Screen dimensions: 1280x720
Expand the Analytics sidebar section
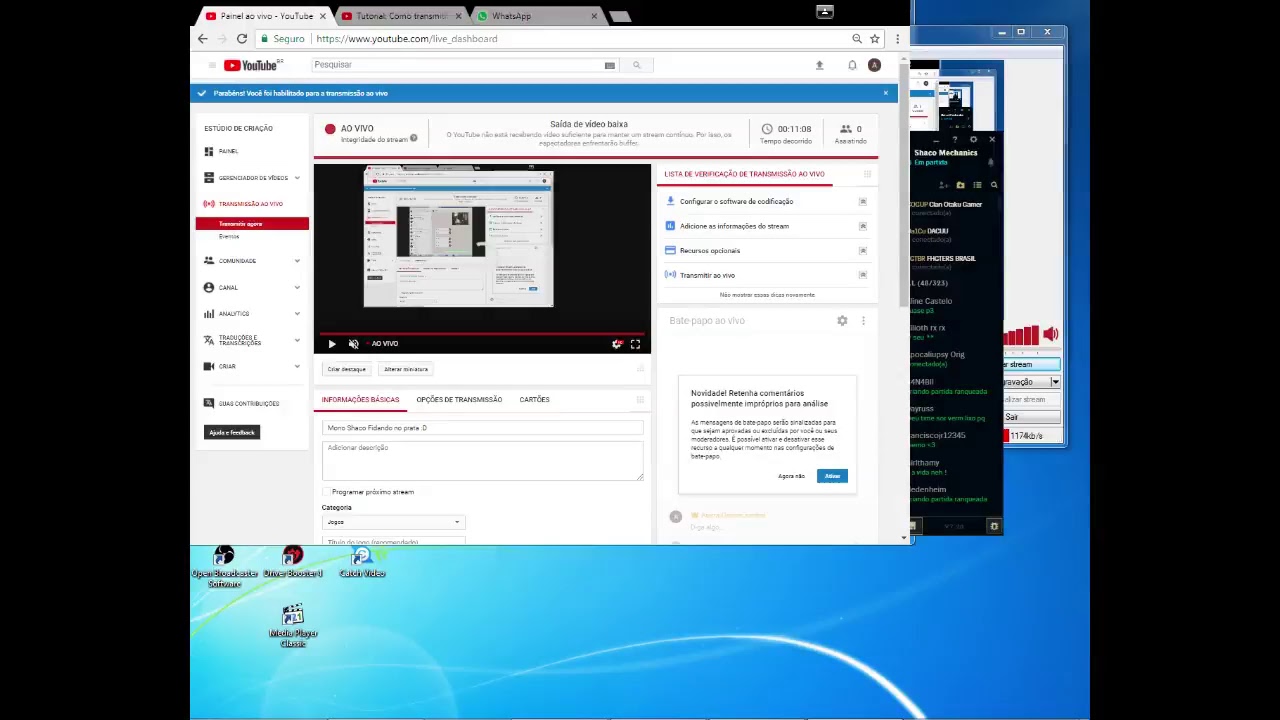point(252,313)
